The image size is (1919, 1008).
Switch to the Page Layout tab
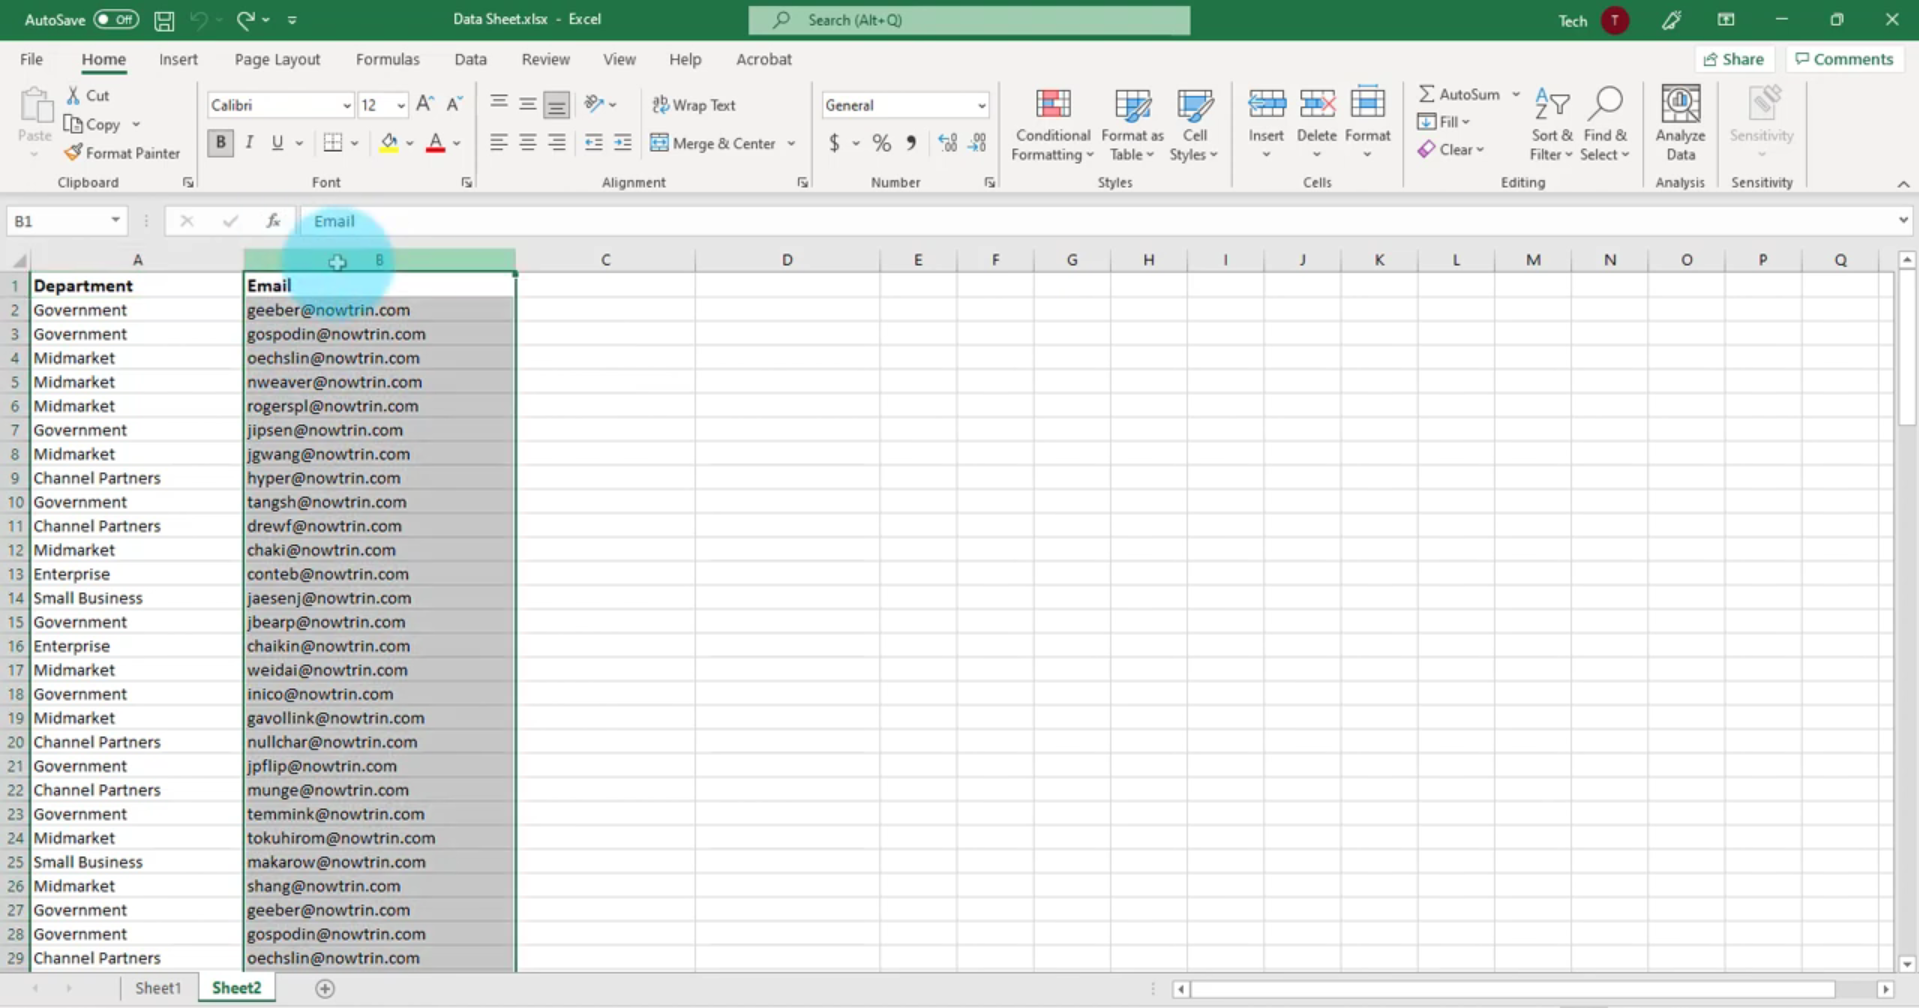[277, 59]
